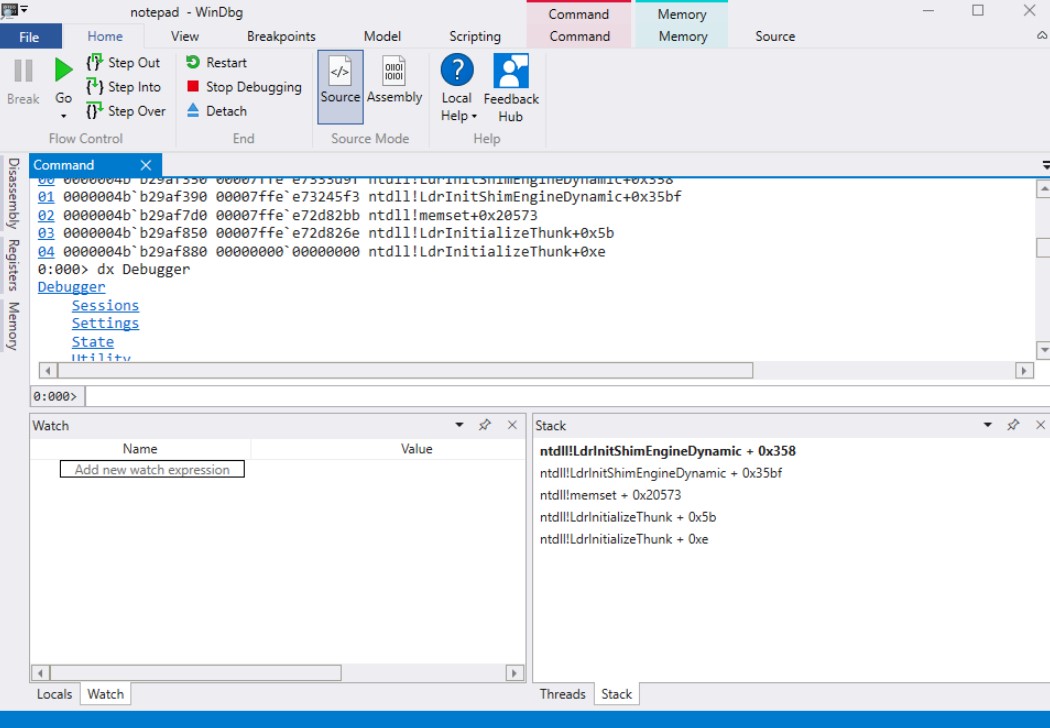1050x728 pixels.
Task: Click the Debugger link in output
Action: 71,287
